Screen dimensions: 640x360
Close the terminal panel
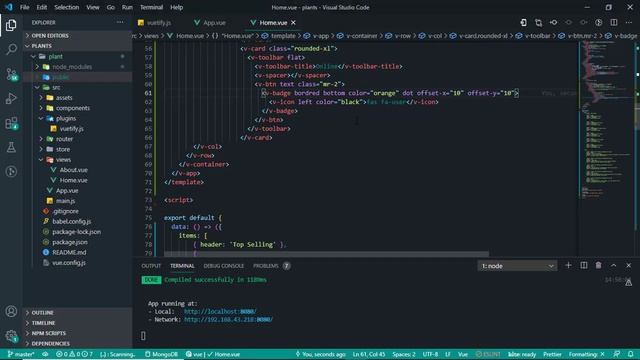(x=629, y=265)
